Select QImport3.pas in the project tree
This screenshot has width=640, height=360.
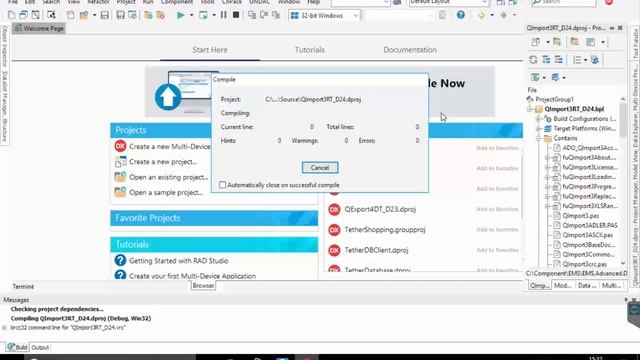point(580,216)
